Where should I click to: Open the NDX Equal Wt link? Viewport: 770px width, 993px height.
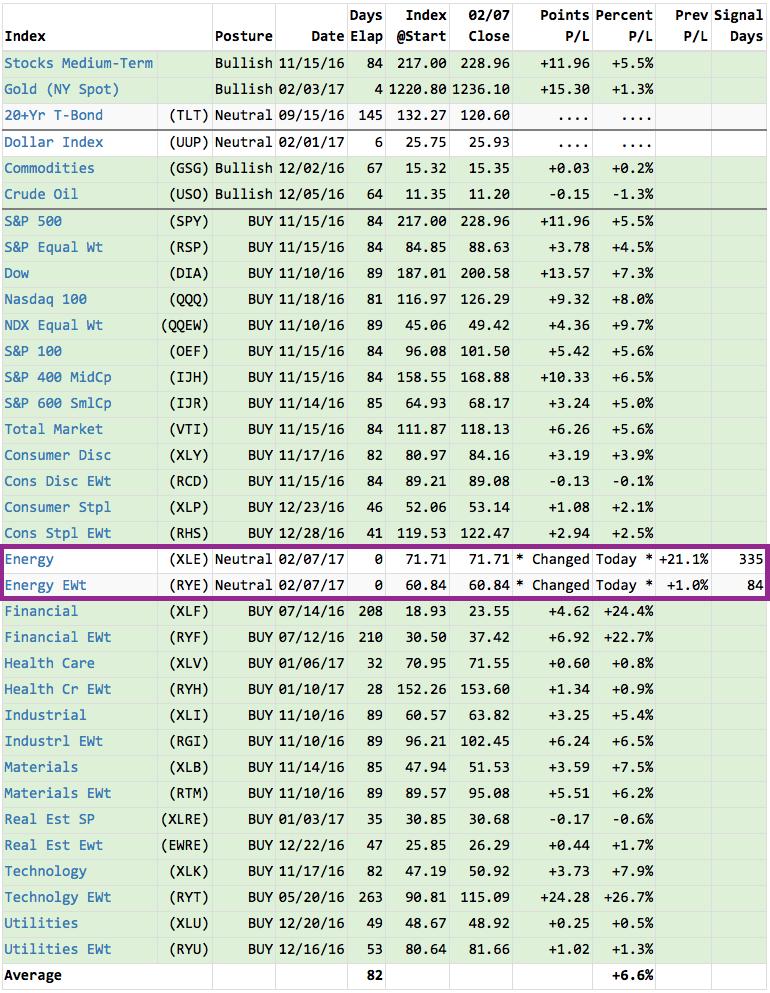coord(53,325)
